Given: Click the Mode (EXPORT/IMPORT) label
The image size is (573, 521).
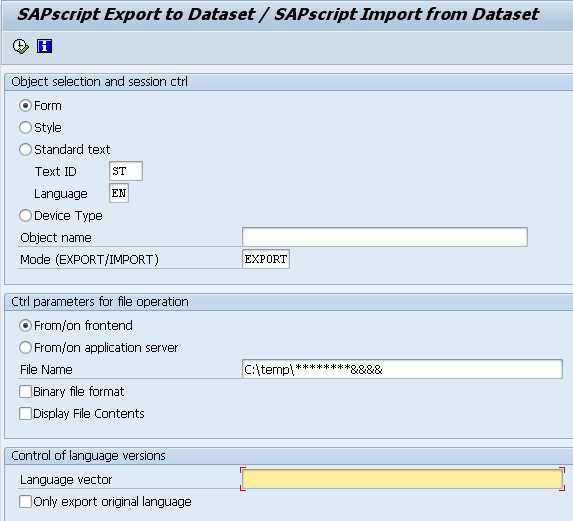Looking at the screenshot, I should point(90,260).
